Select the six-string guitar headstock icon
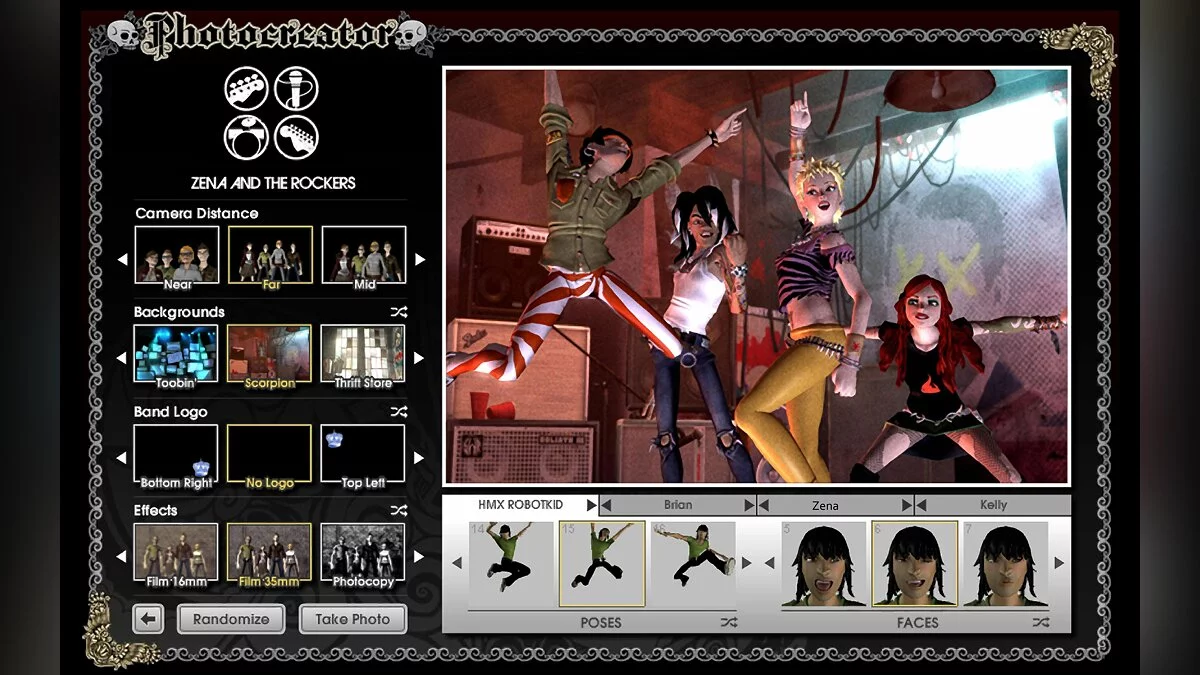The height and width of the screenshot is (675, 1200). 297,138
